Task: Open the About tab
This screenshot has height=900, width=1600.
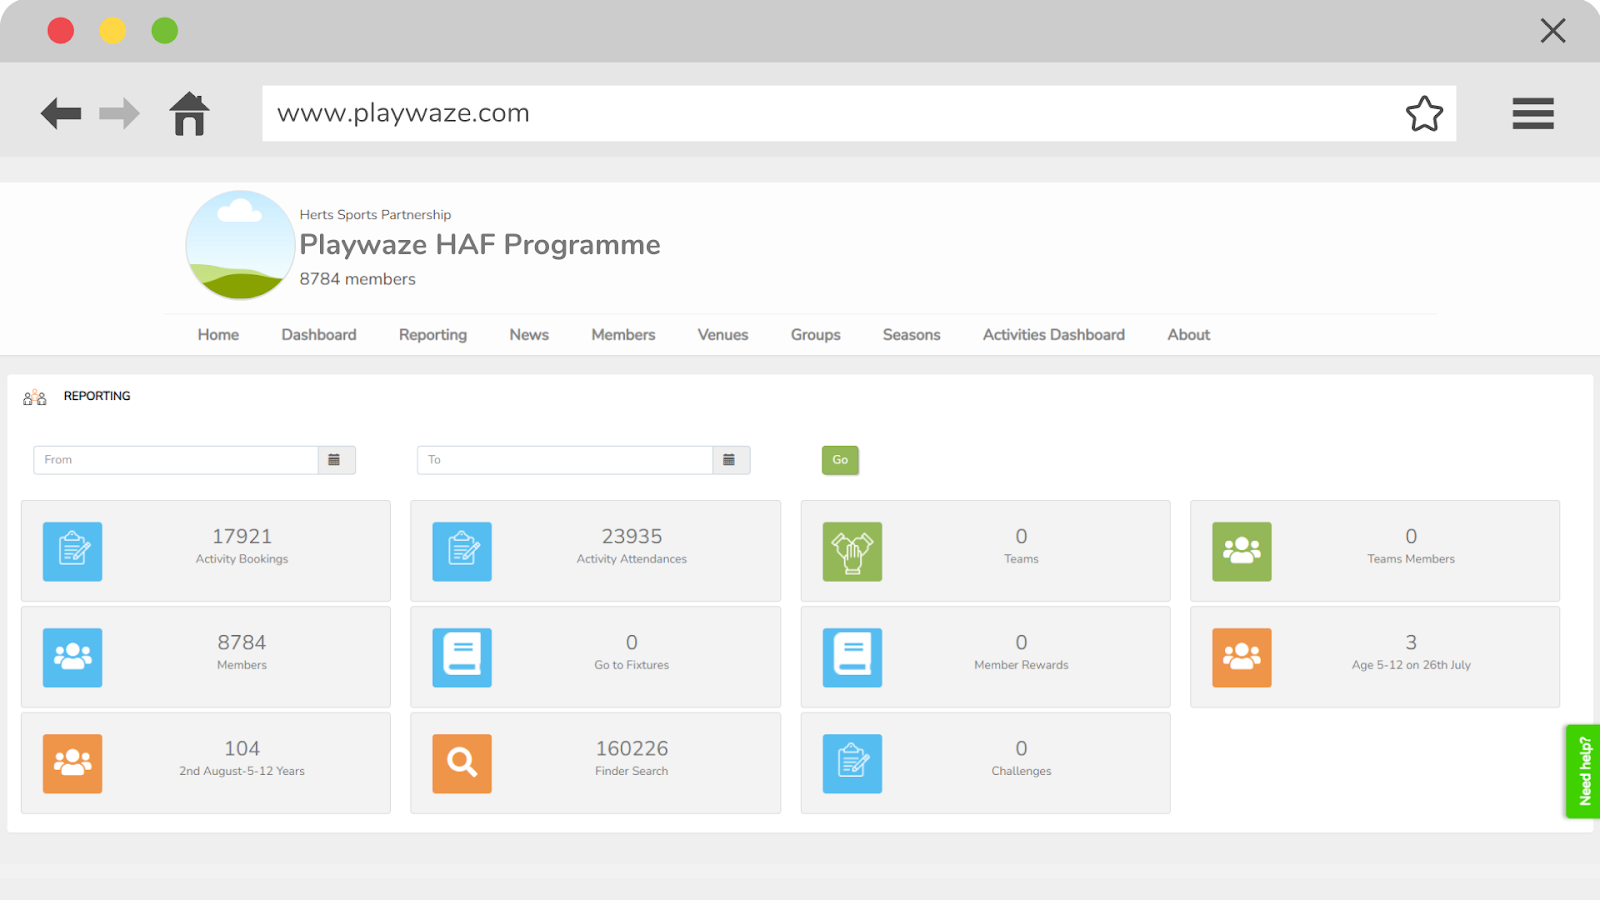Action: tap(1189, 335)
